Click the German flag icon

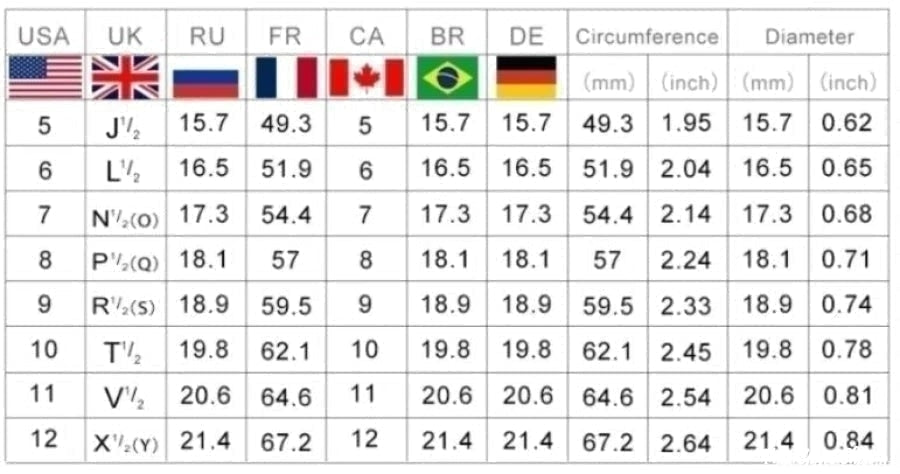pos(526,78)
